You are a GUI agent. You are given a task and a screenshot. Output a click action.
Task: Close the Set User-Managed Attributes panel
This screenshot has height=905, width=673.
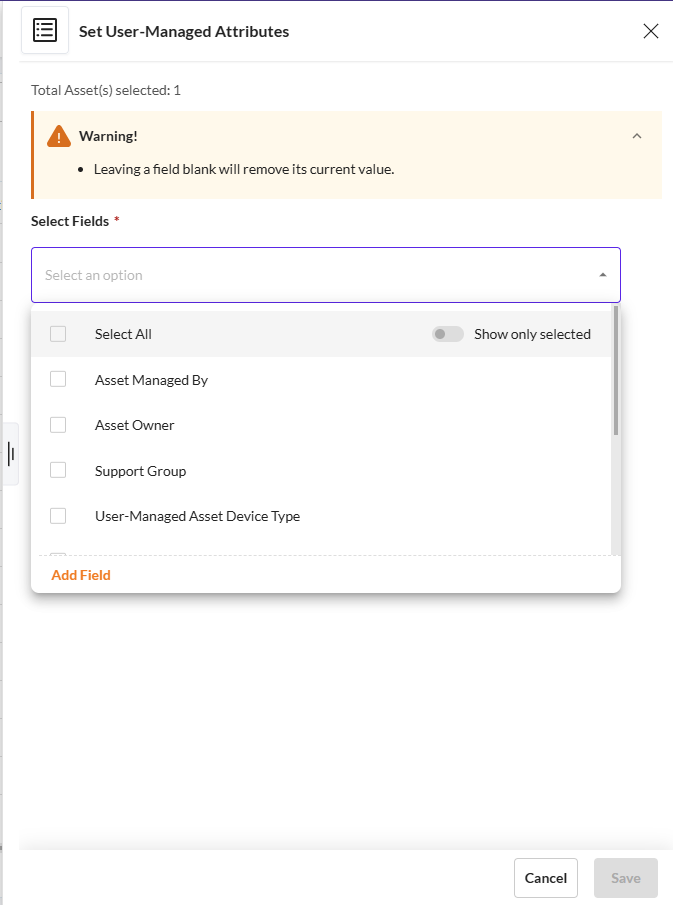coord(650,31)
